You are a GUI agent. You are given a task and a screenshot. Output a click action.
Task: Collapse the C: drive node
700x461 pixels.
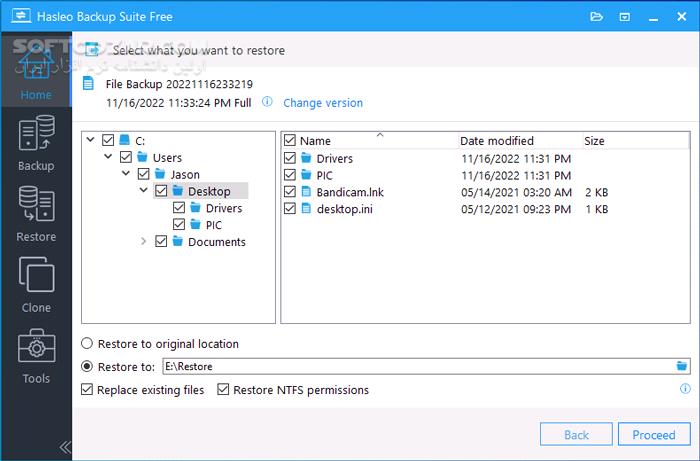[91, 140]
